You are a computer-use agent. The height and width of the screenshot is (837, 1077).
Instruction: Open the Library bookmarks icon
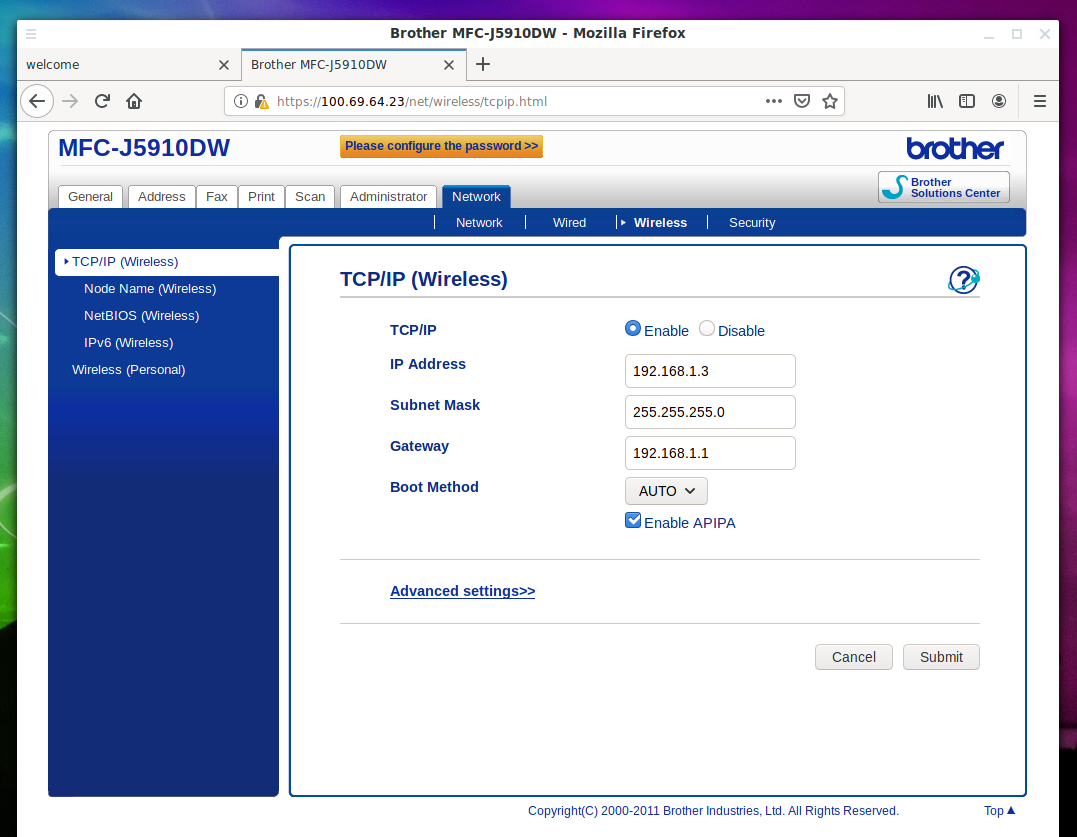[935, 101]
